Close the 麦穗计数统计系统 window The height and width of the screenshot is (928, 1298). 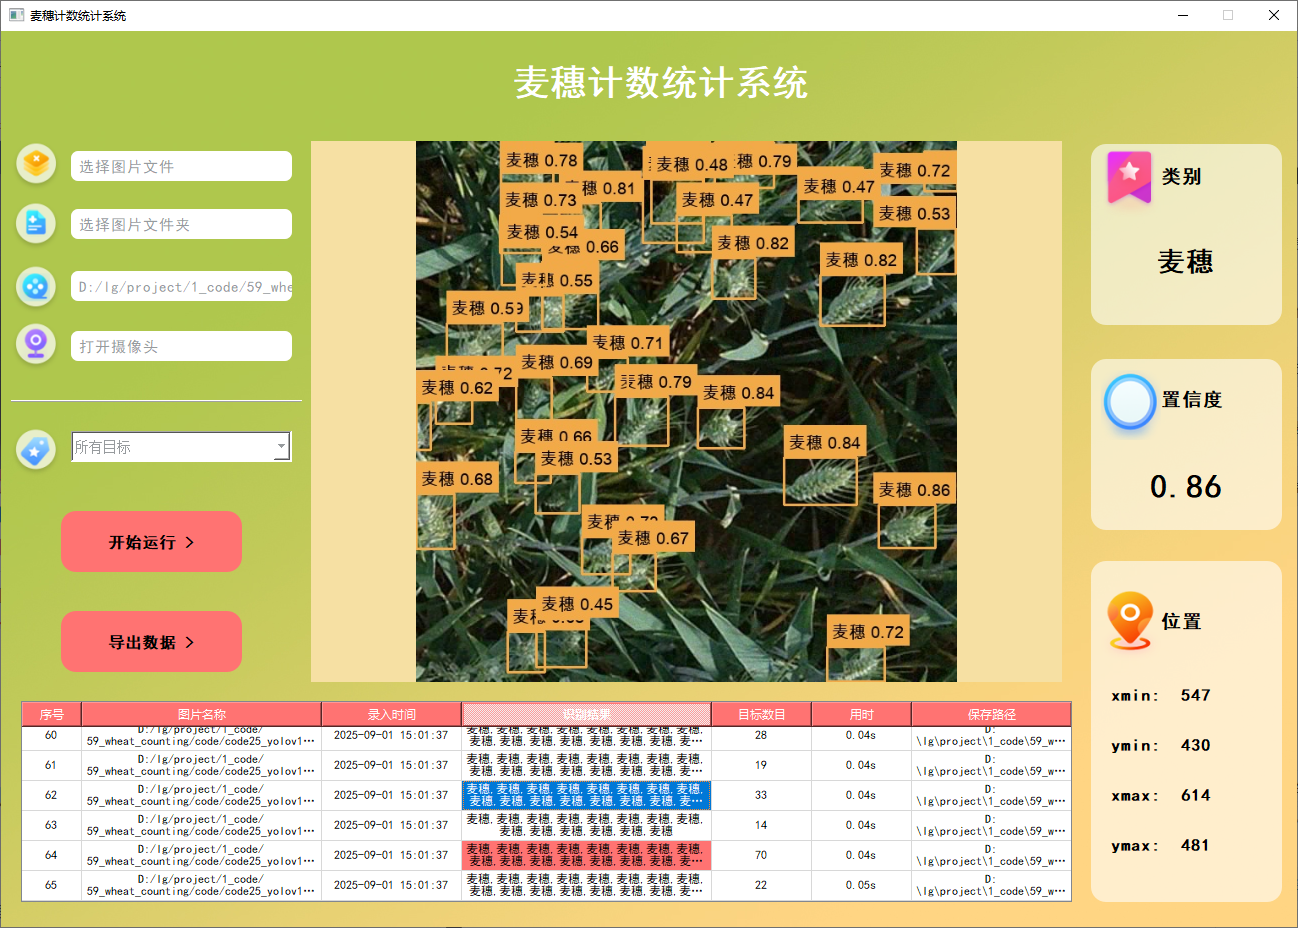click(x=1274, y=15)
